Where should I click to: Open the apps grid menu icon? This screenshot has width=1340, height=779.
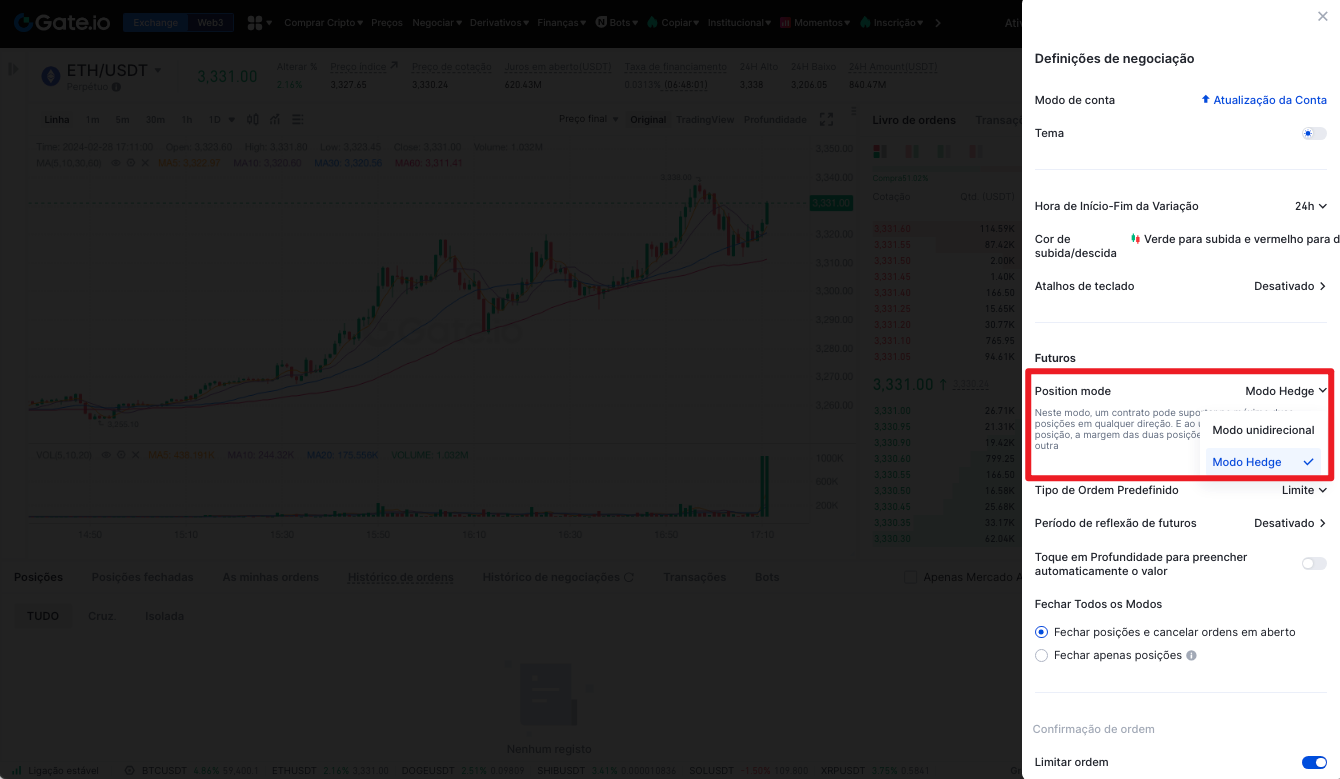[x=255, y=22]
